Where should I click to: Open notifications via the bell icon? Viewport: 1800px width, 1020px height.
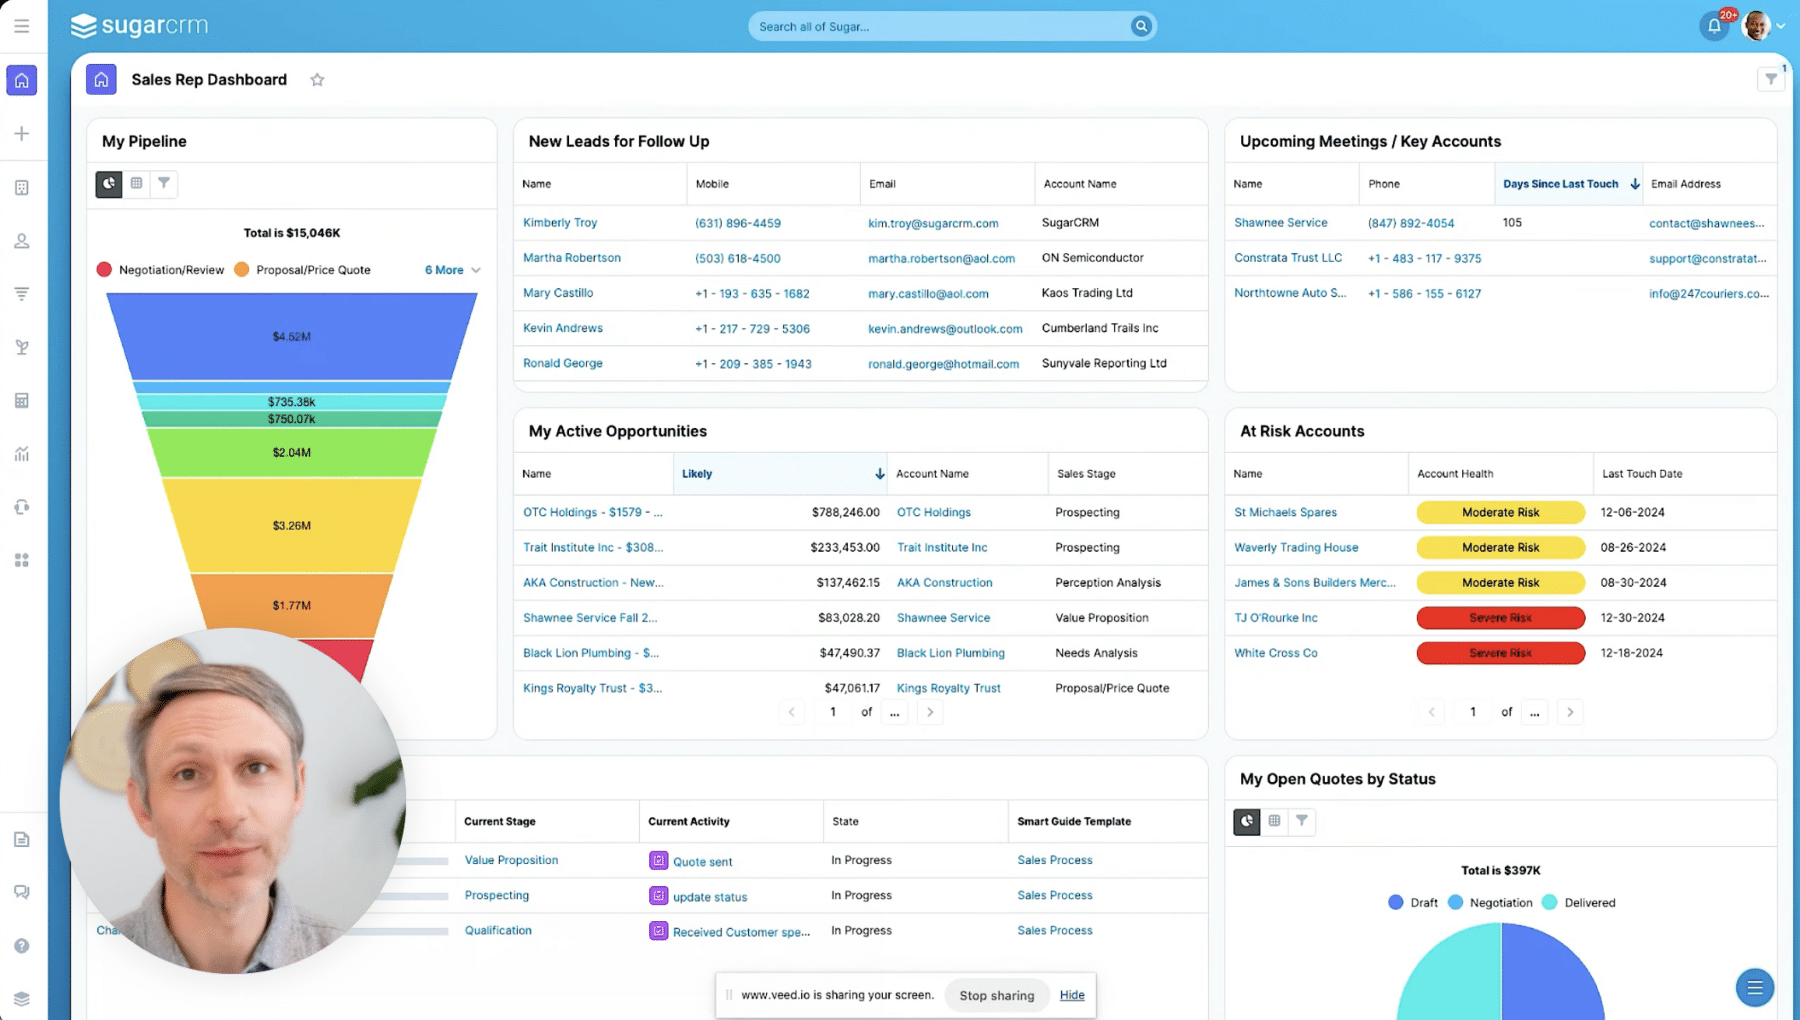click(x=1713, y=25)
